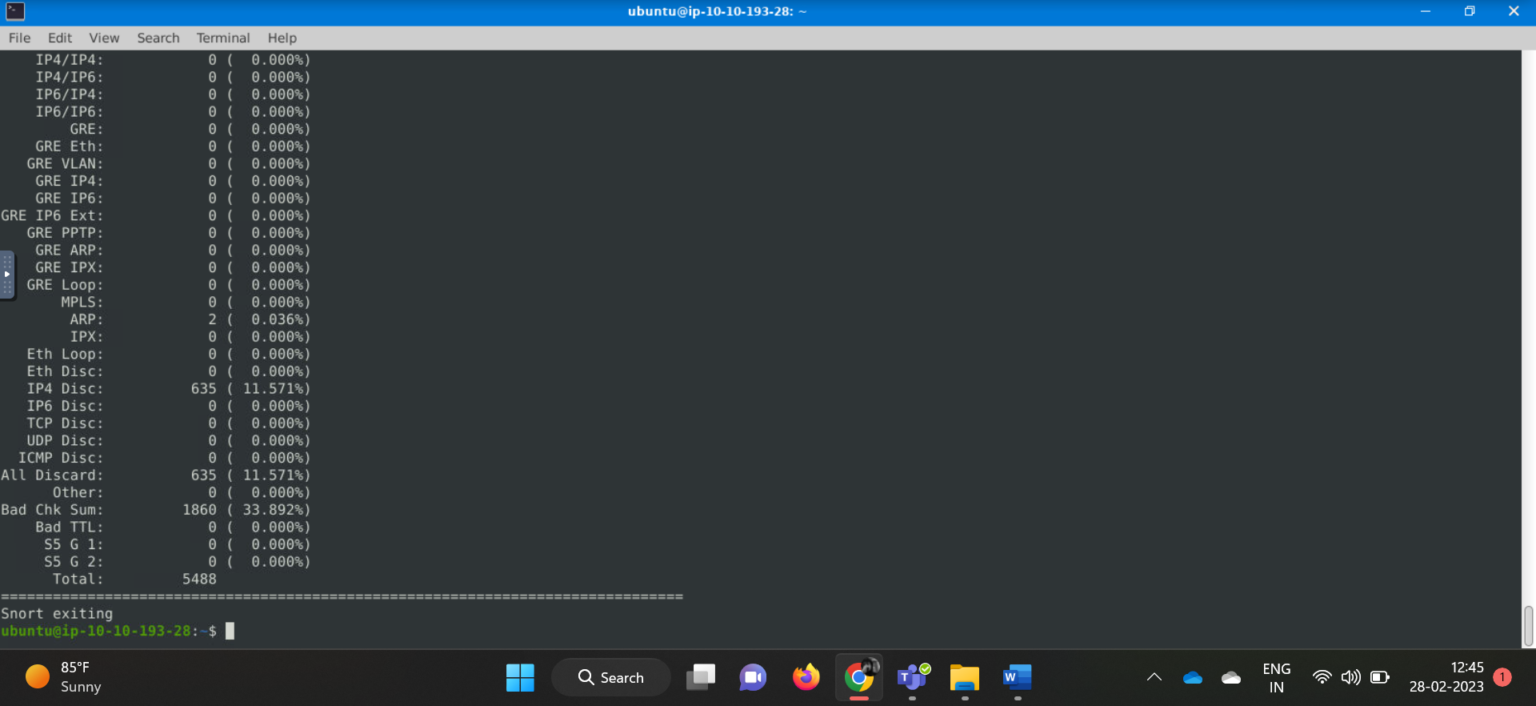The height and width of the screenshot is (706, 1536).
Task: Open the Help menu
Action: pyautogui.click(x=282, y=38)
